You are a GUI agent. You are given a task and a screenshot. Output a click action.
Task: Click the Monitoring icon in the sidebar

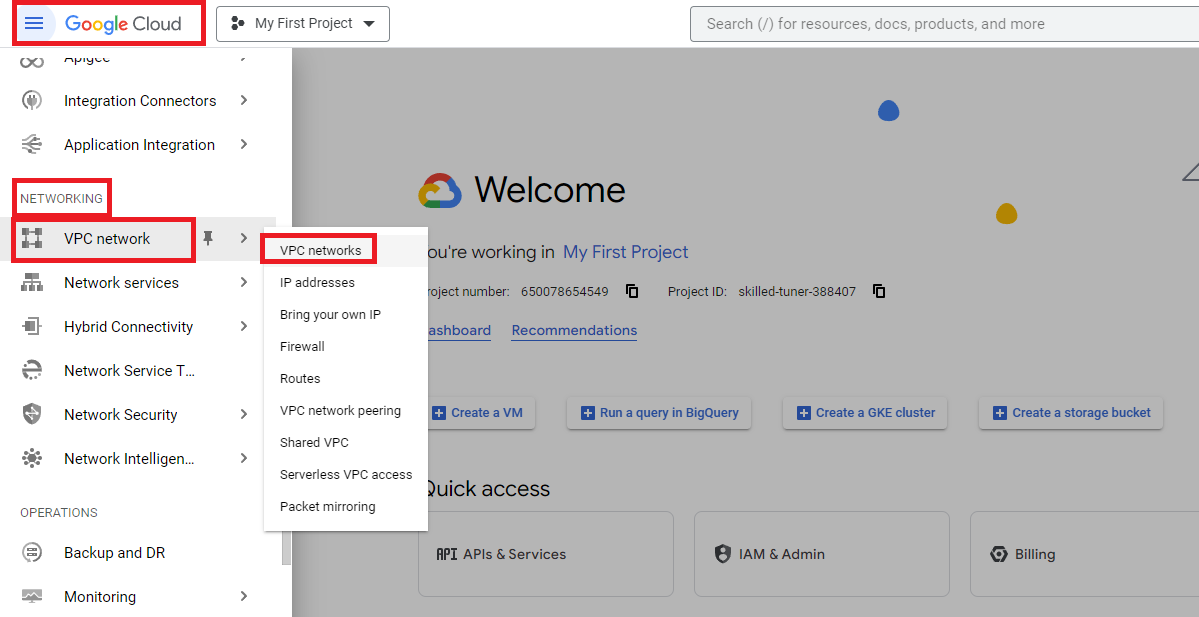[x=31, y=596]
